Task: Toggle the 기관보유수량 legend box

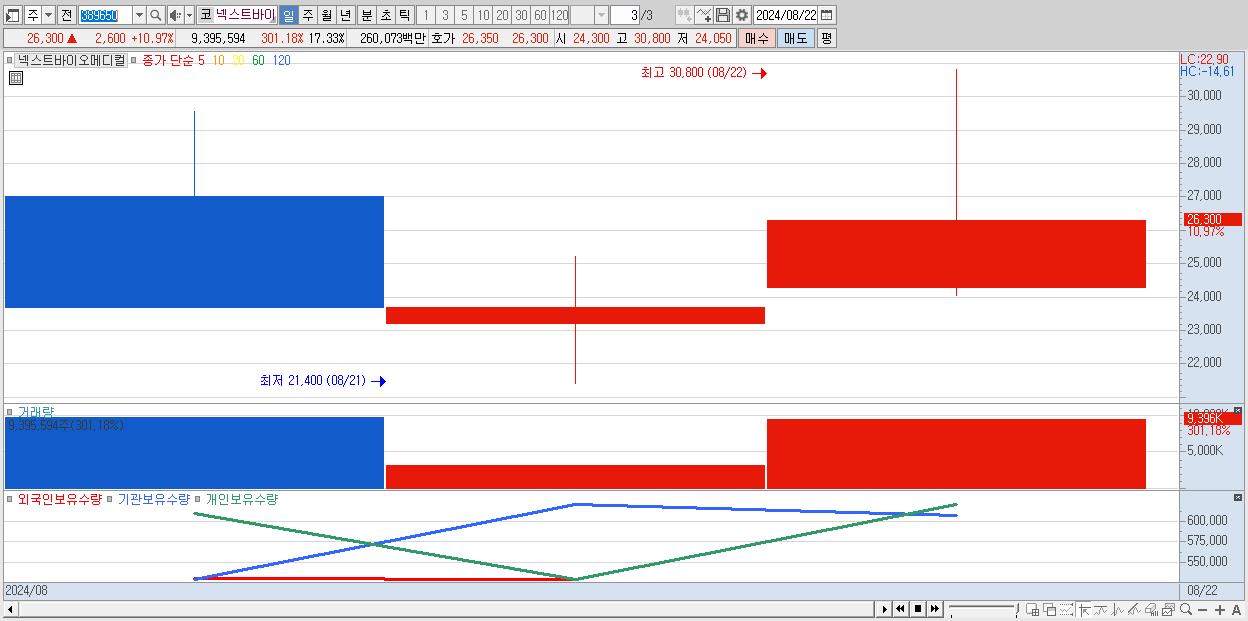Action: (111, 499)
